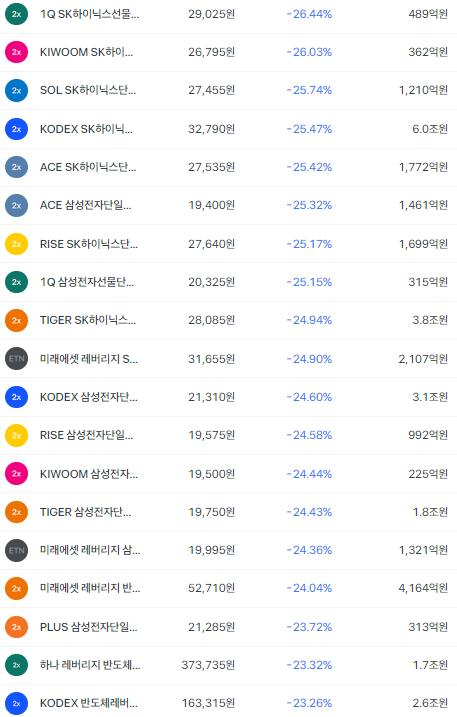Open KIWOOM 삼성전자 name link

[x=89, y=474]
